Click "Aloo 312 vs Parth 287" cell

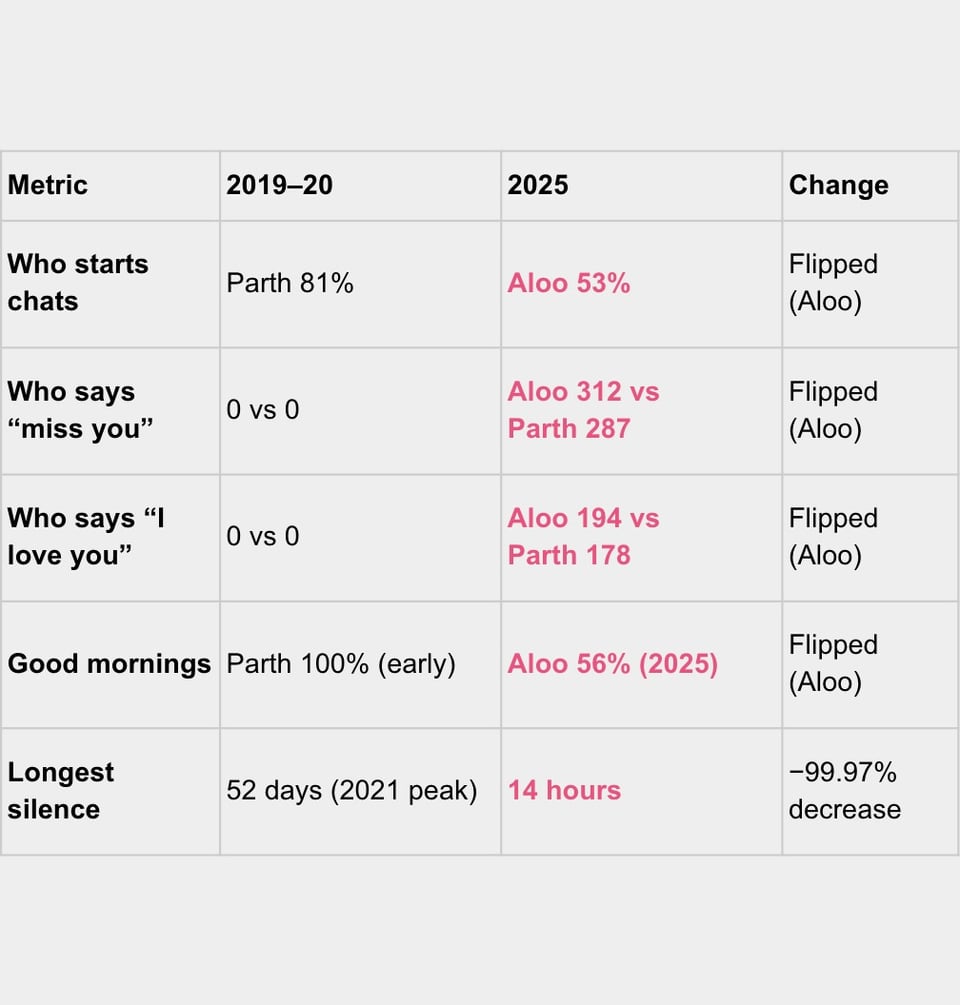pyautogui.click(x=583, y=410)
